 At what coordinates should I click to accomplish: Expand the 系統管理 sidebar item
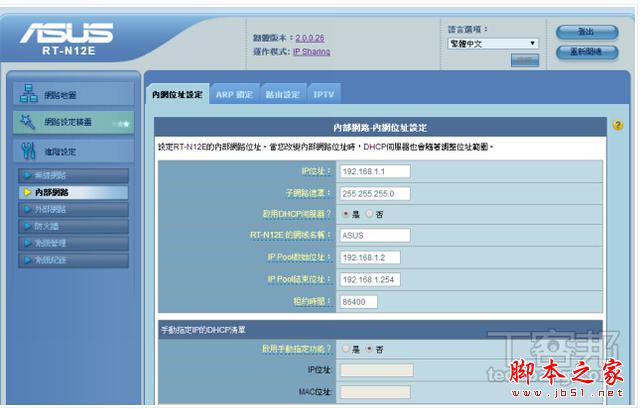(x=73, y=243)
